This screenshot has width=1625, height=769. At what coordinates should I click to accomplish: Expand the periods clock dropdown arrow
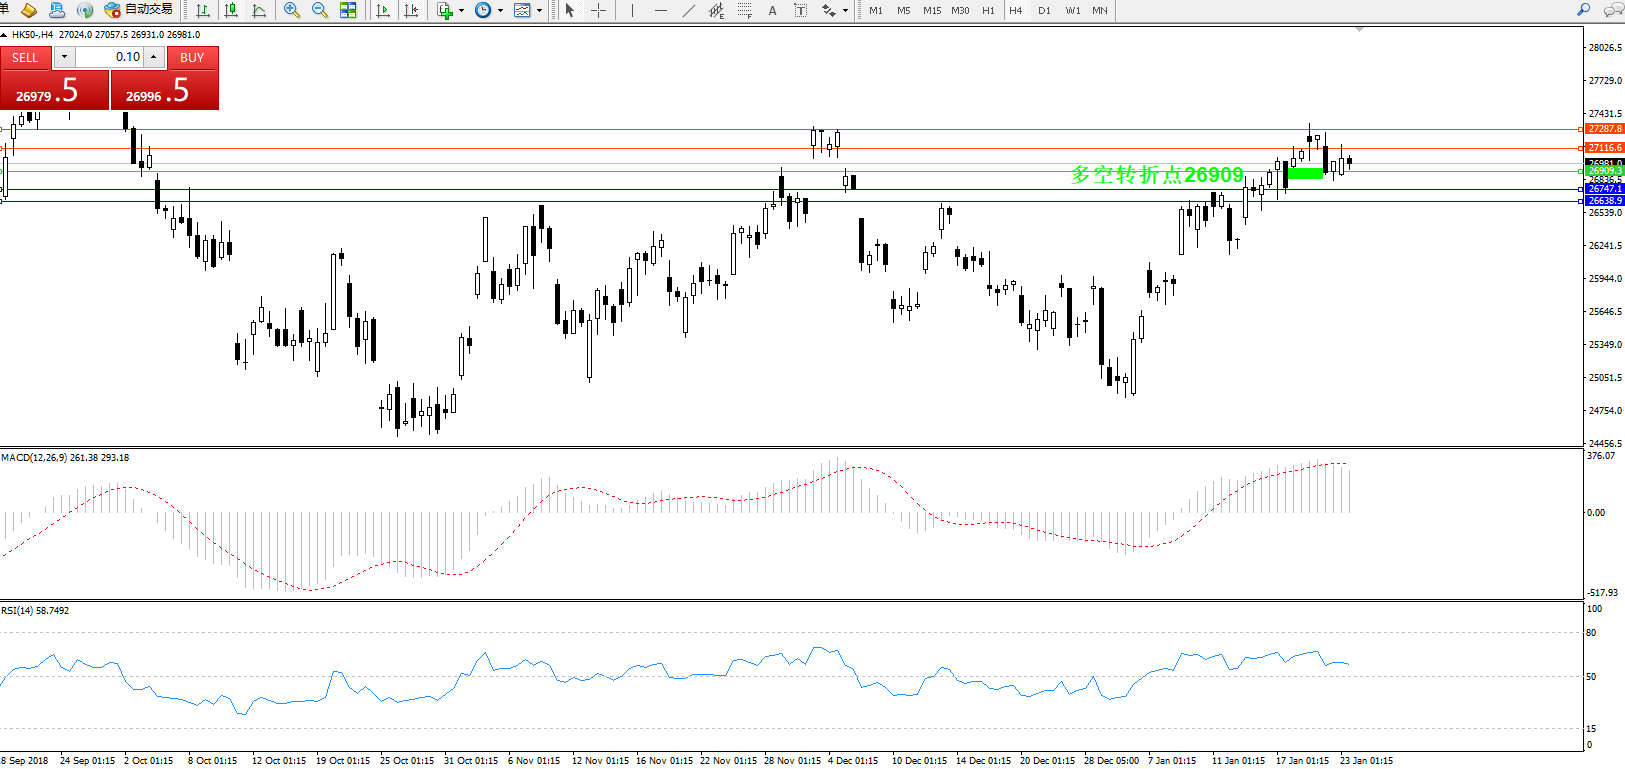point(500,11)
